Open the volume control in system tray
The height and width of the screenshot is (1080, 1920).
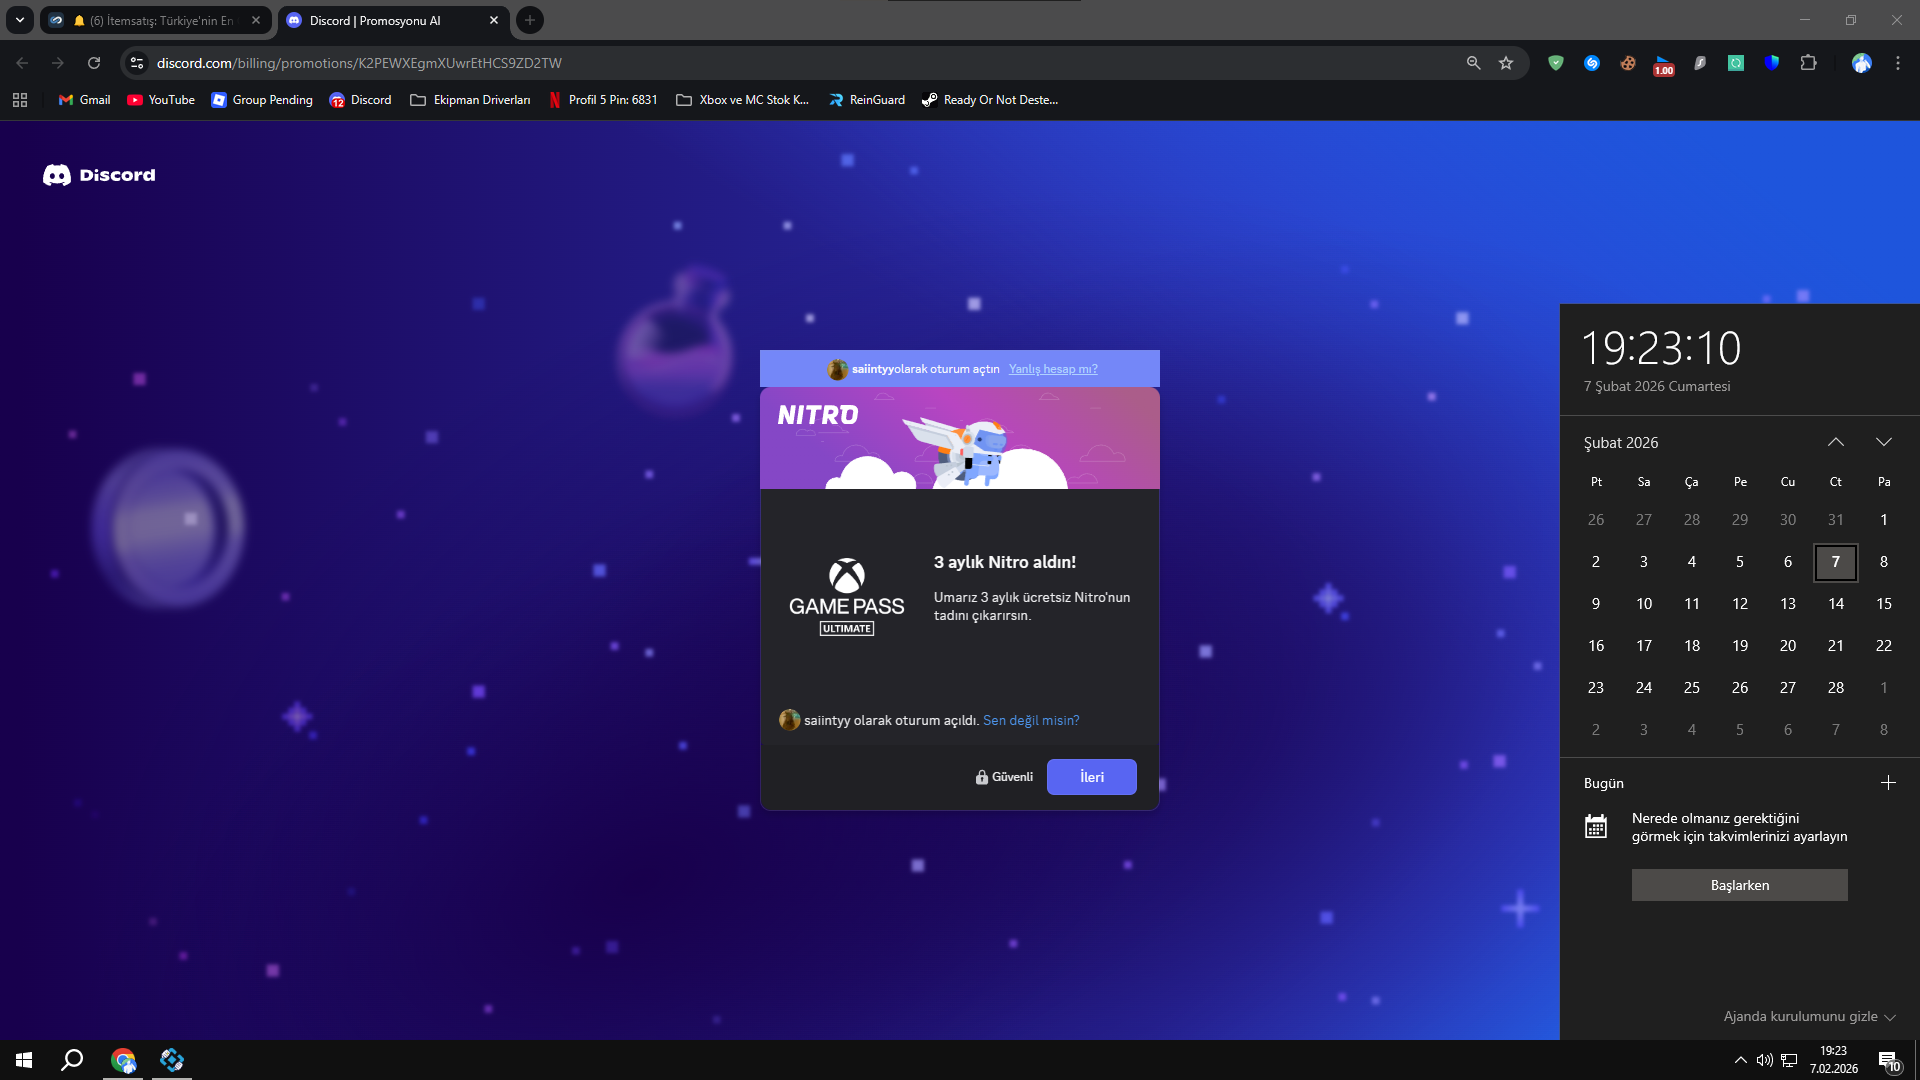click(x=1765, y=1060)
